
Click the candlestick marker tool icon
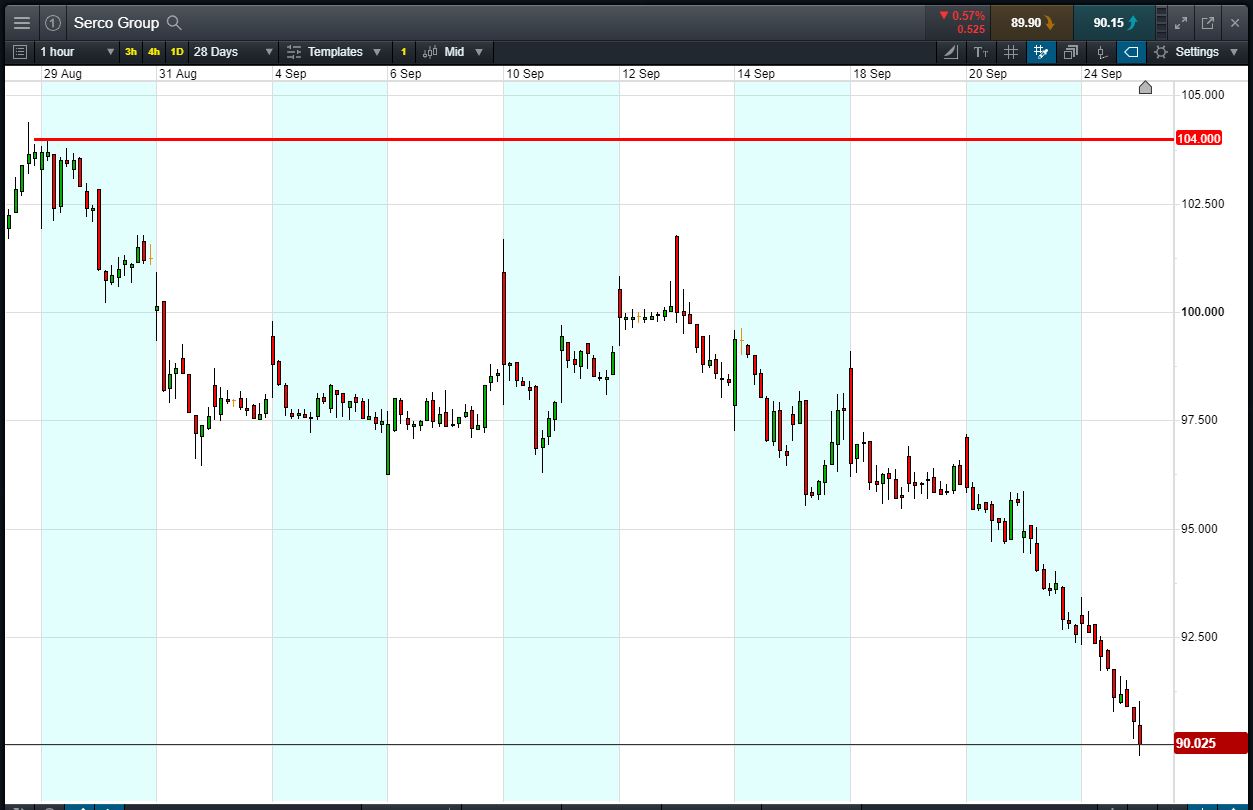(1102, 52)
